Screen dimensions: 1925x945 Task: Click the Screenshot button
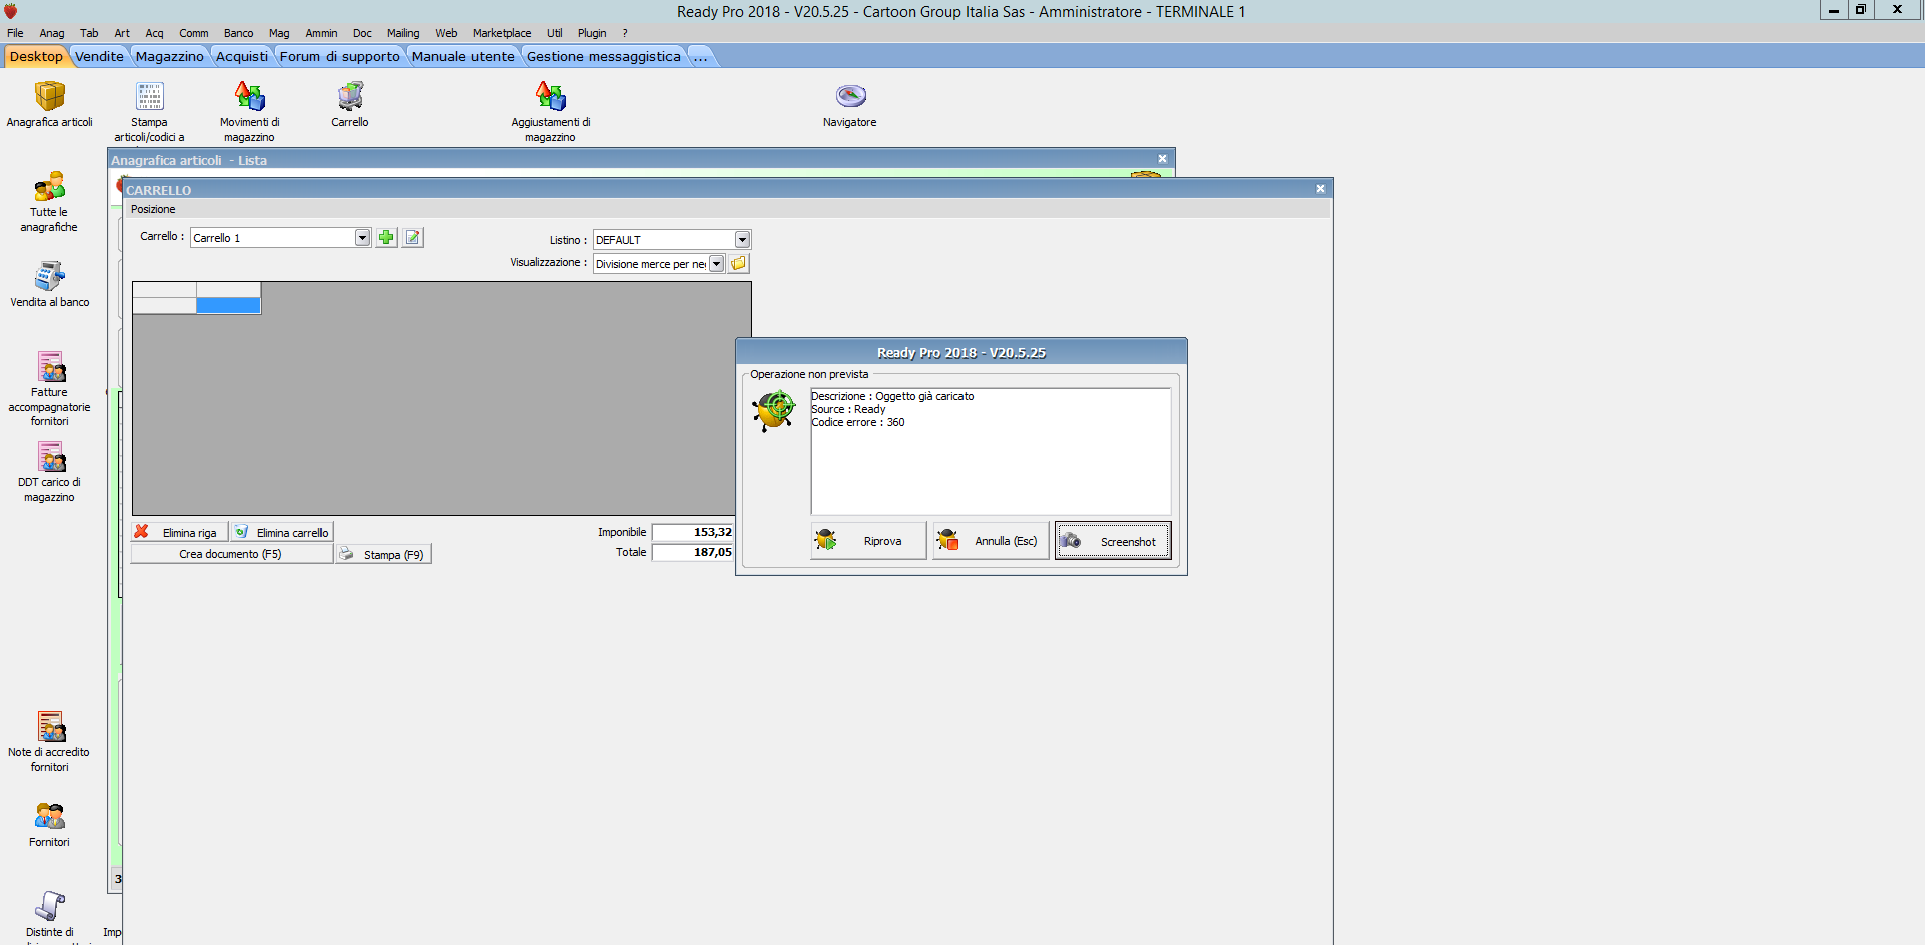click(1113, 541)
